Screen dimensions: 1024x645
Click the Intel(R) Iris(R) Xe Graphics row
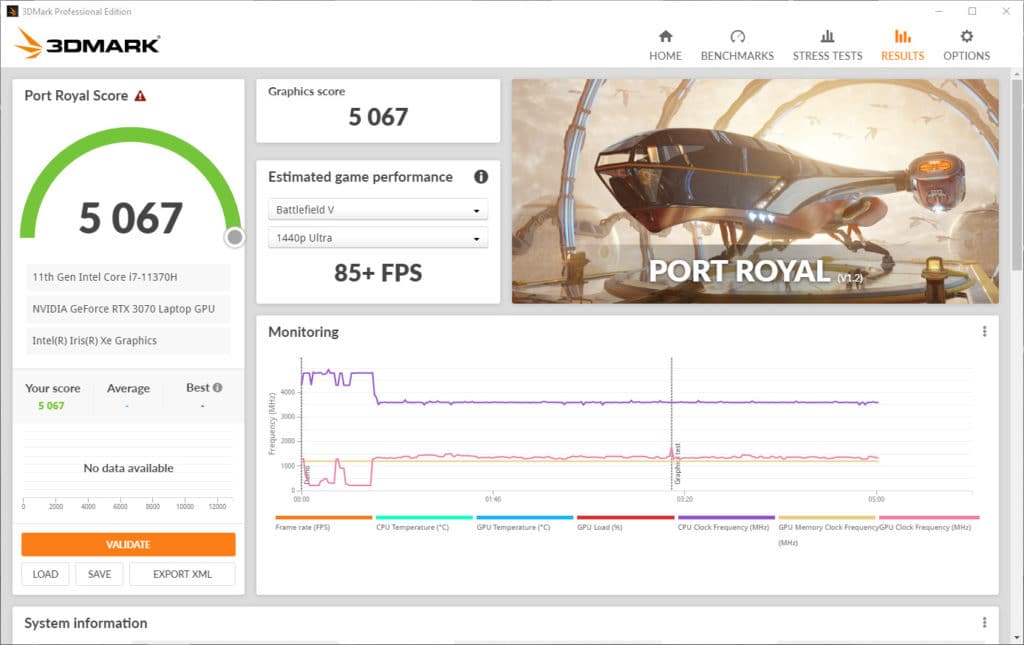(x=128, y=340)
